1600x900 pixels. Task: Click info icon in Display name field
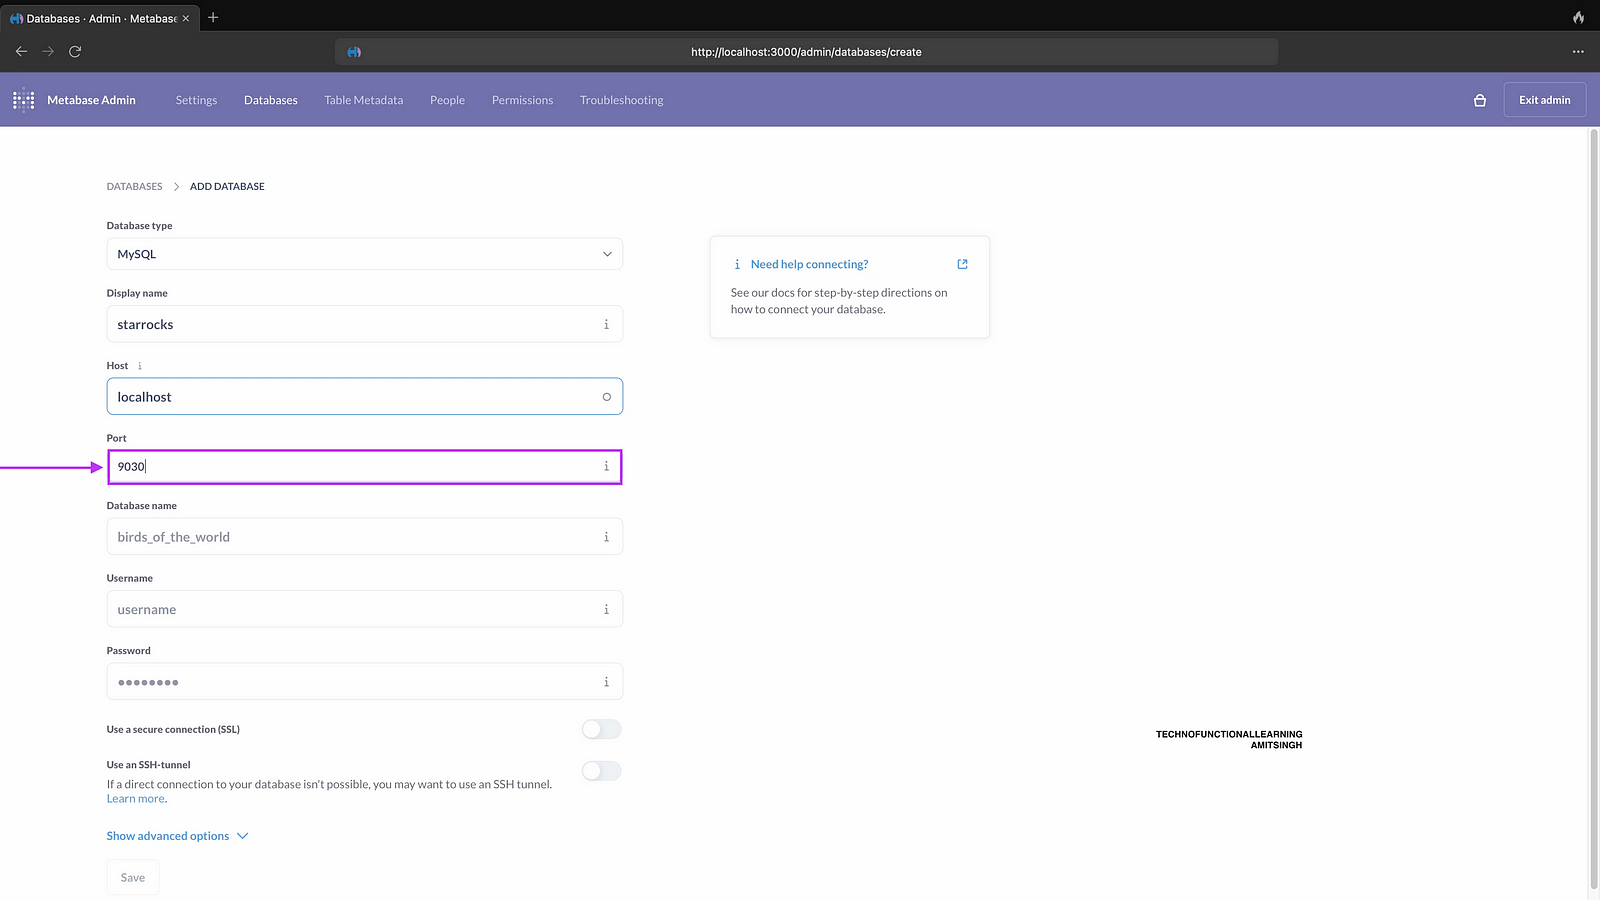(606, 325)
